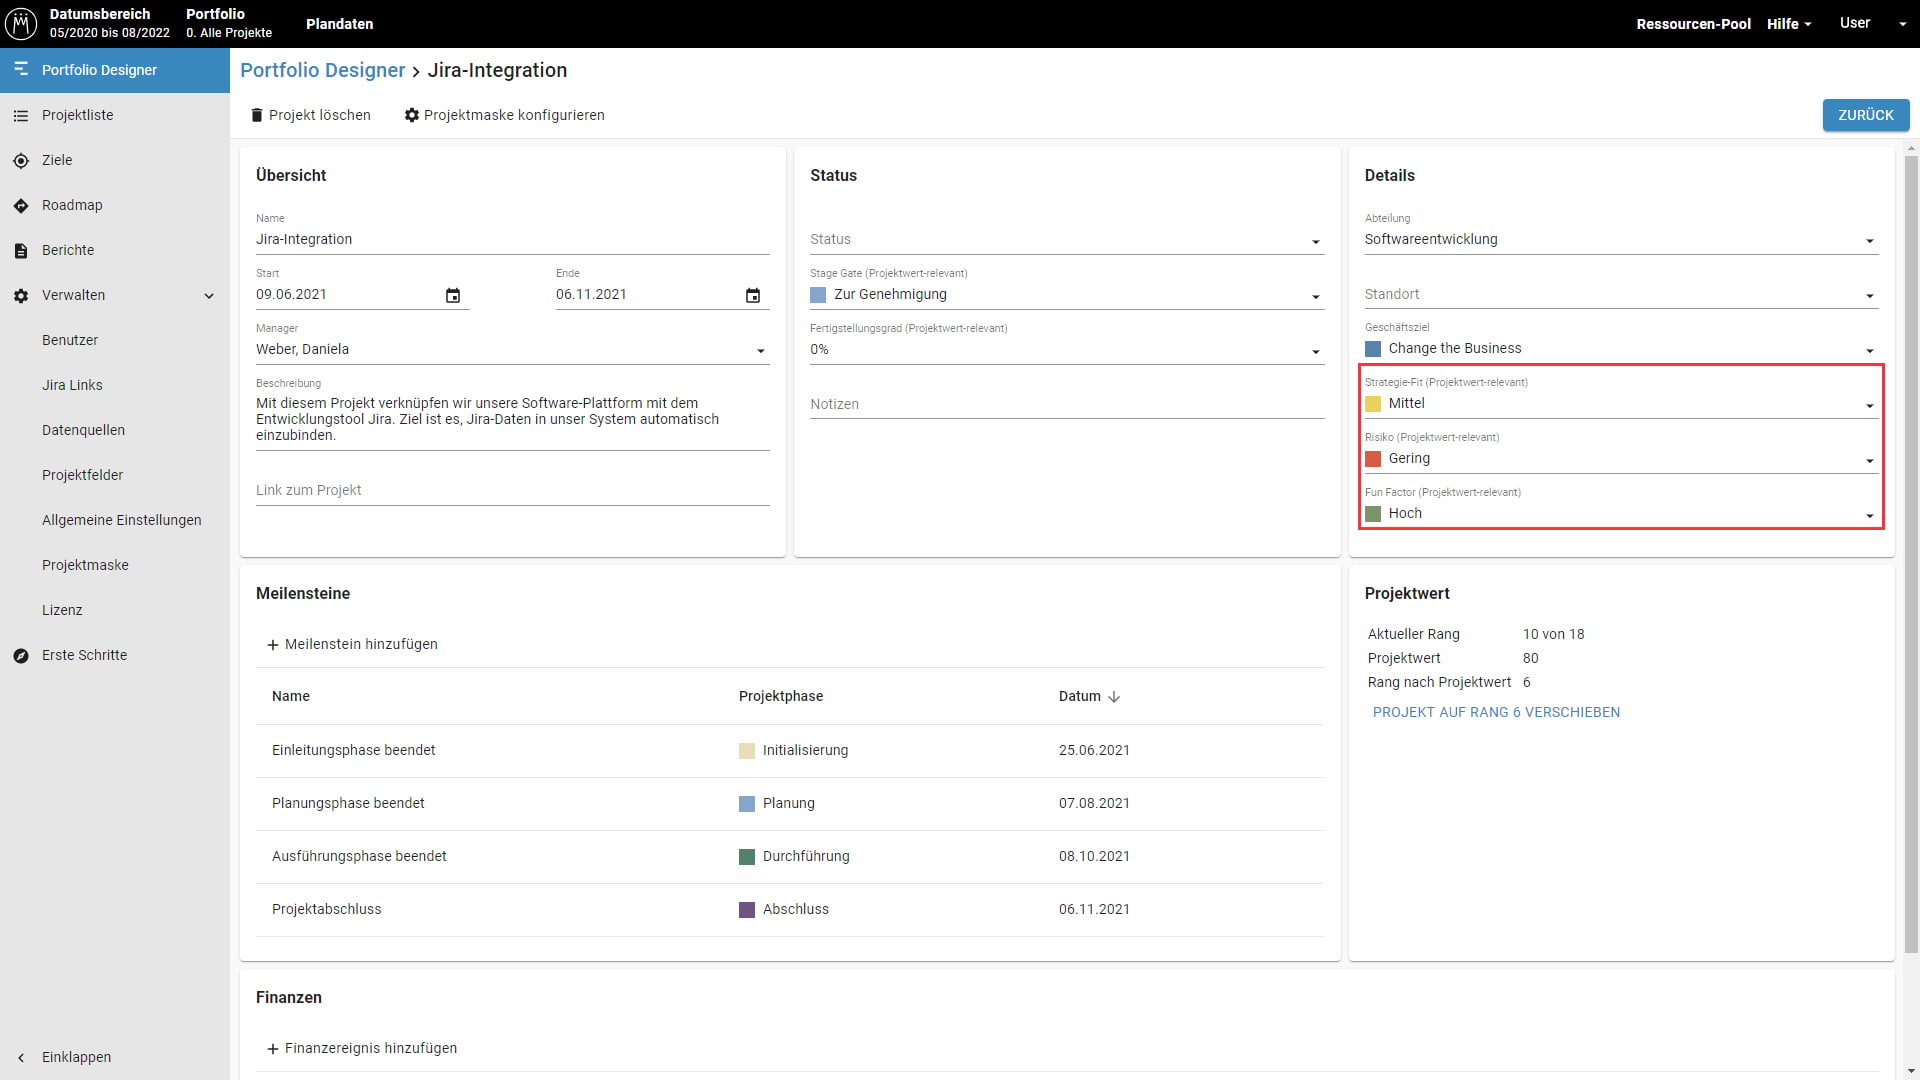
Task: Click the green Hoch color swatch
Action: [x=1373, y=514]
